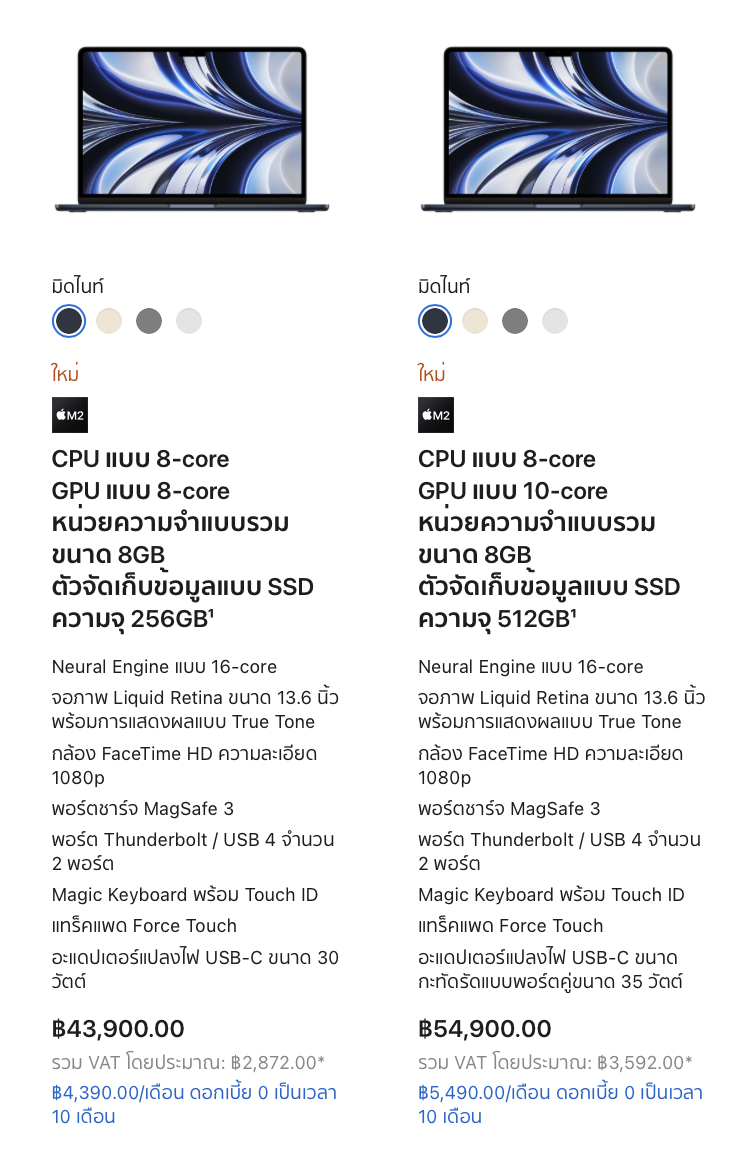Pick Space Gray swatch on left model
The image size is (750, 1150).
(x=149, y=321)
